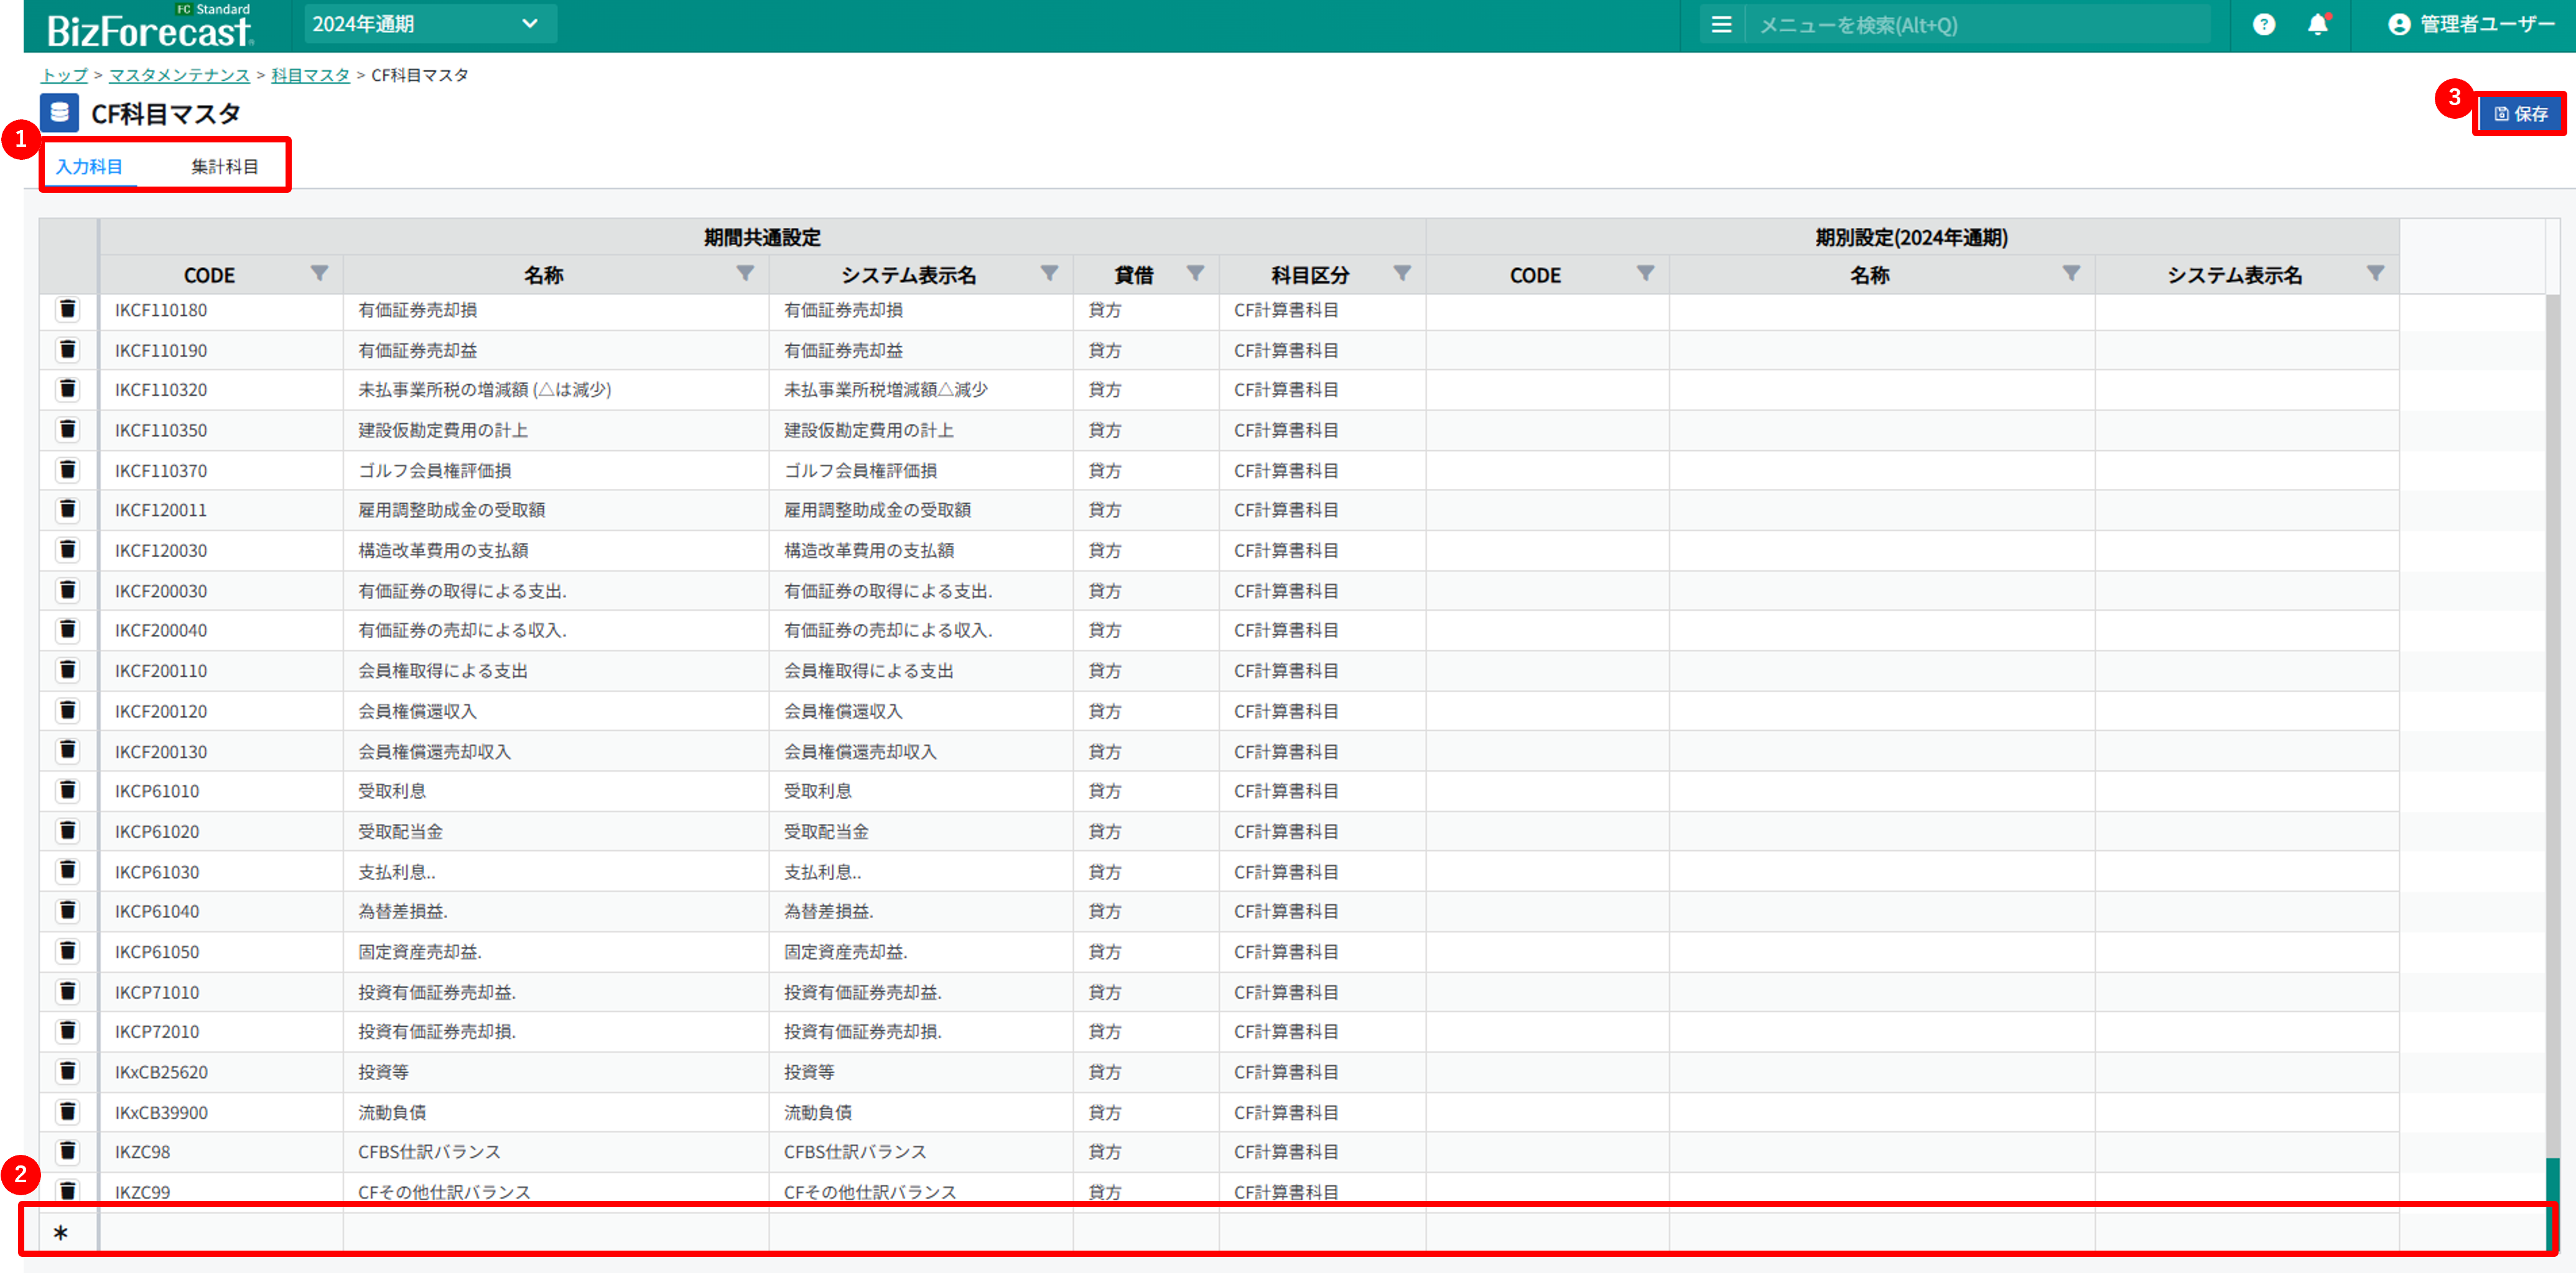Screen dimensions: 2576x1273
Task: Open filter for 科目区分 column
Action: point(1402,273)
